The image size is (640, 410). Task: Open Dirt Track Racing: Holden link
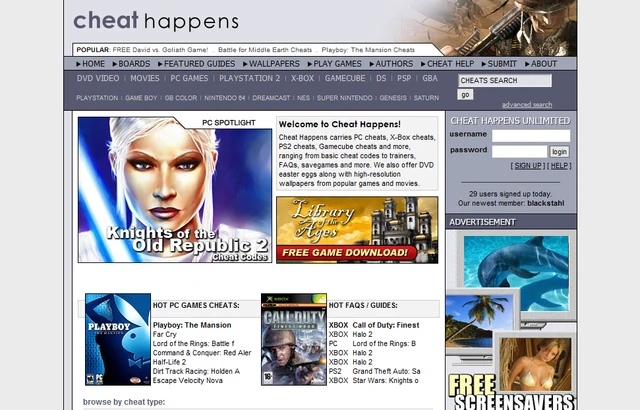click(196, 371)
